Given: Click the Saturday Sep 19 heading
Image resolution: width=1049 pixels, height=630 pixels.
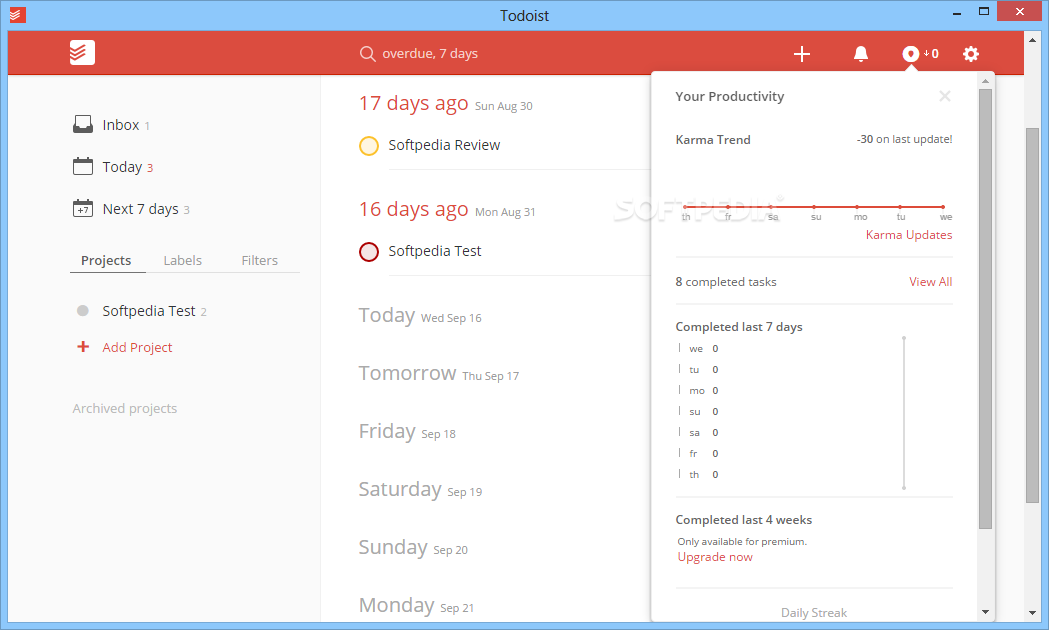Looking at the screenshot, I should coord(420,490).
